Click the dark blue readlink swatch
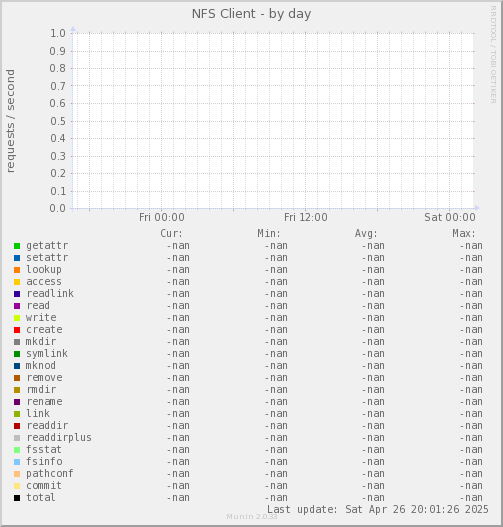The image size is (503, 527). pyautogui.click(x=17, y=294)
